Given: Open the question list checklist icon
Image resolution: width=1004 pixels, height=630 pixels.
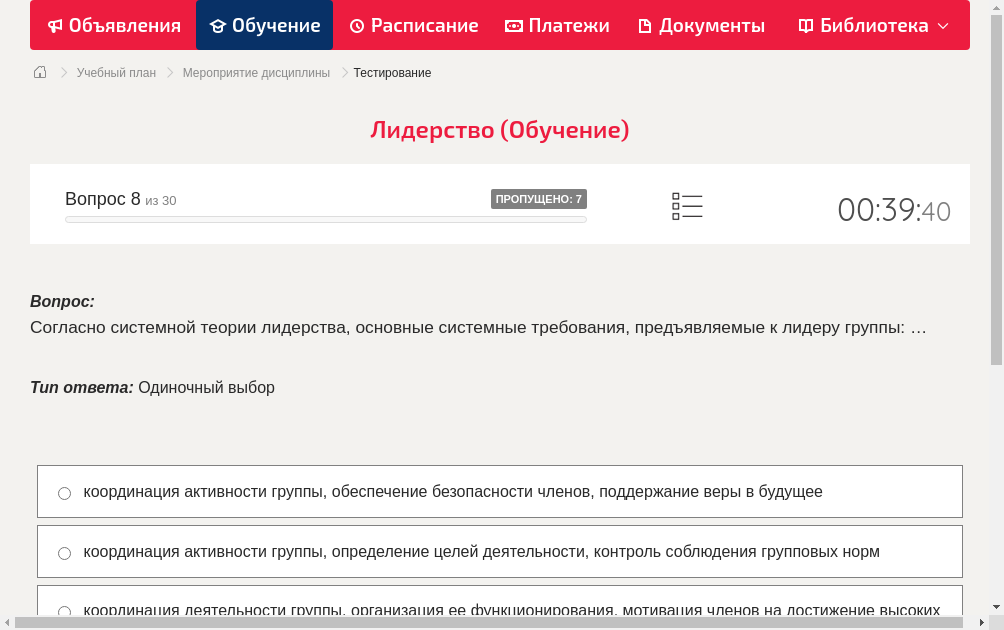Looking at the screenshot, I should click(x=687, y=205).
